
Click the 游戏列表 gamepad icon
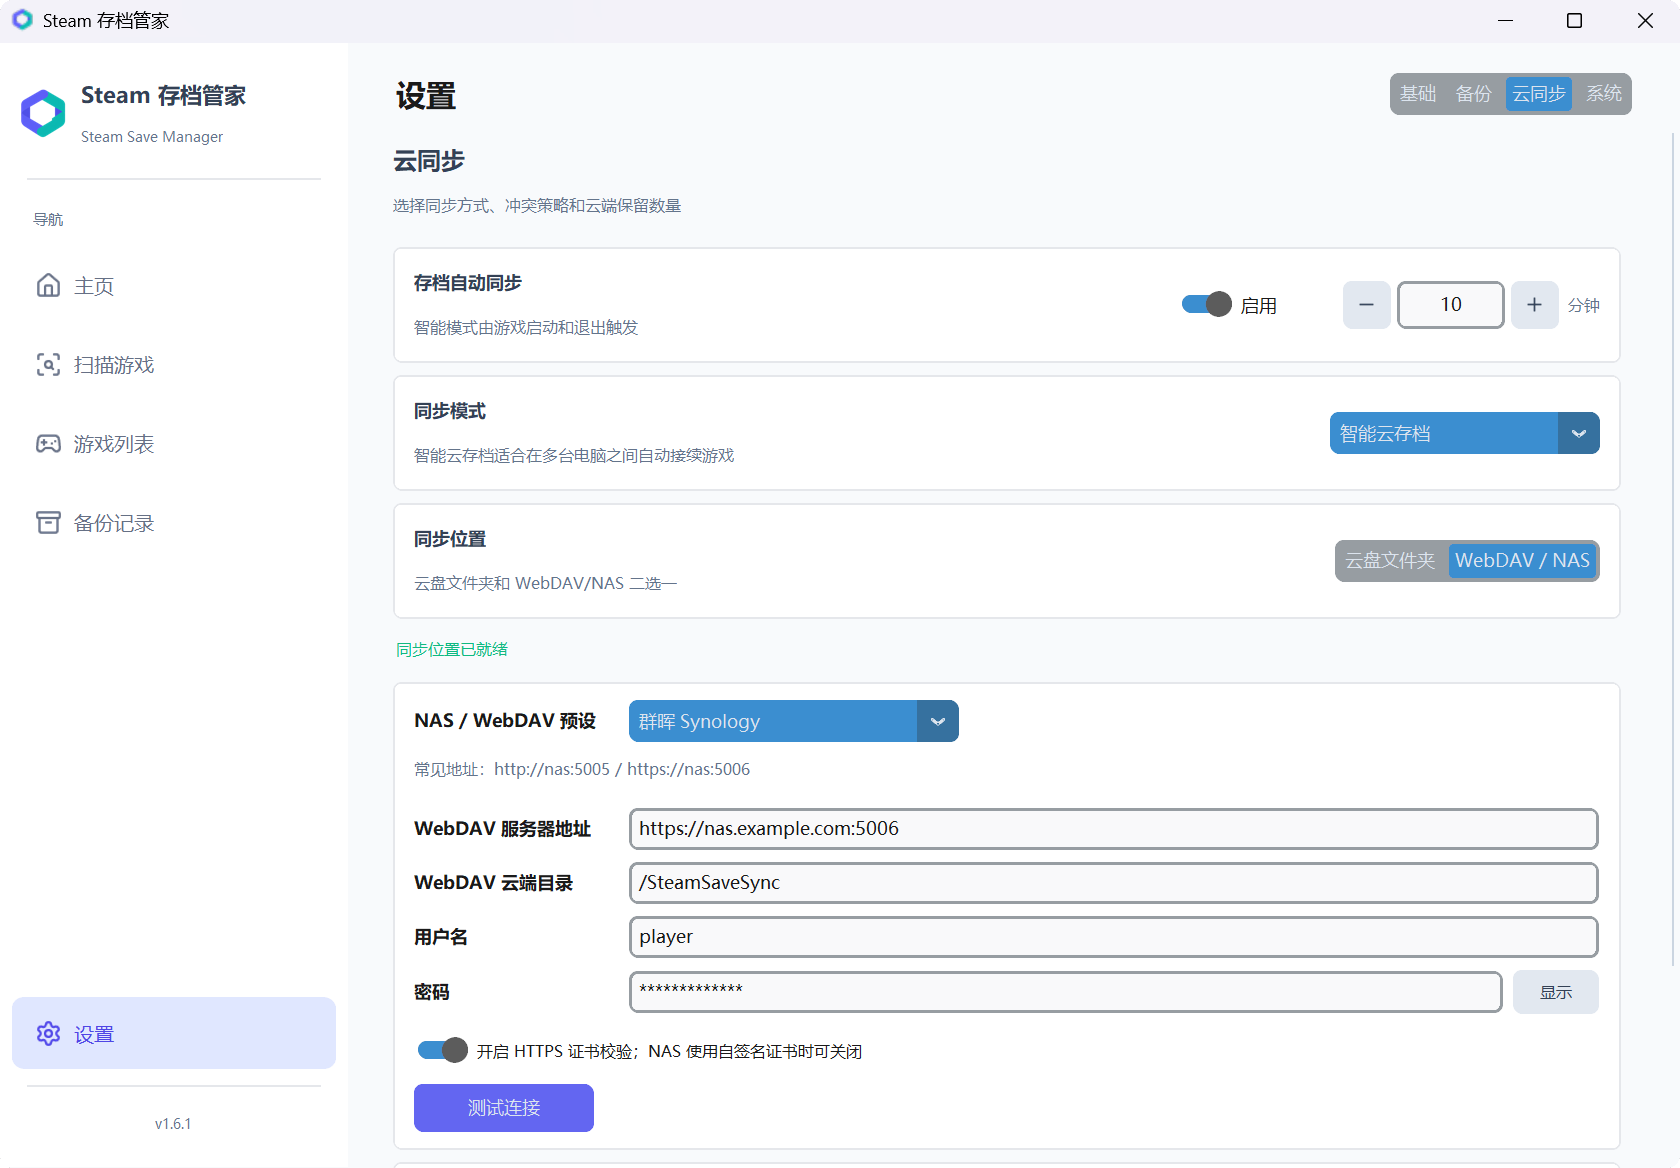pos(48,443)
